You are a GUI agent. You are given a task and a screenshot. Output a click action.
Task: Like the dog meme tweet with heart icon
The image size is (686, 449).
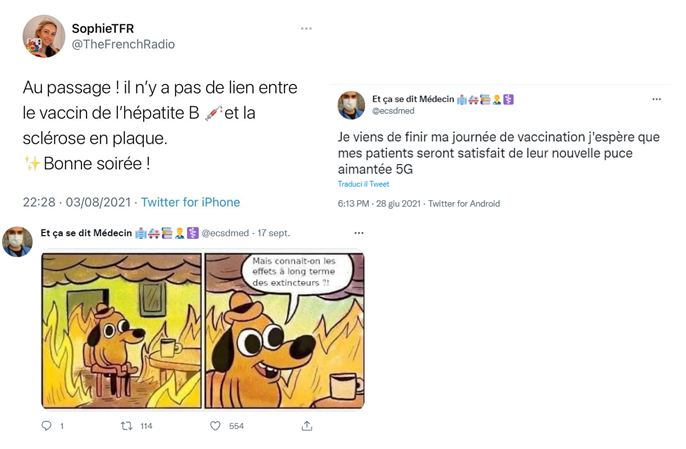[215, 426]
